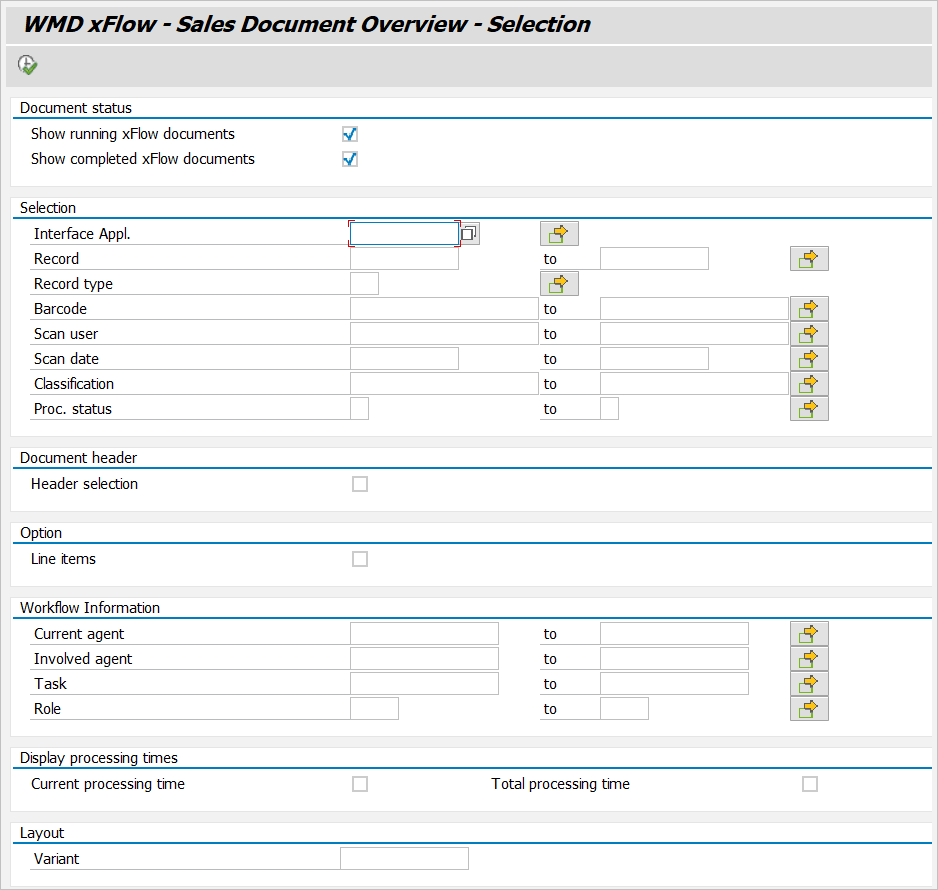The image size is (938, 890).
Task: Click multiple selection arrow for Record type
Action: (559, 284)
